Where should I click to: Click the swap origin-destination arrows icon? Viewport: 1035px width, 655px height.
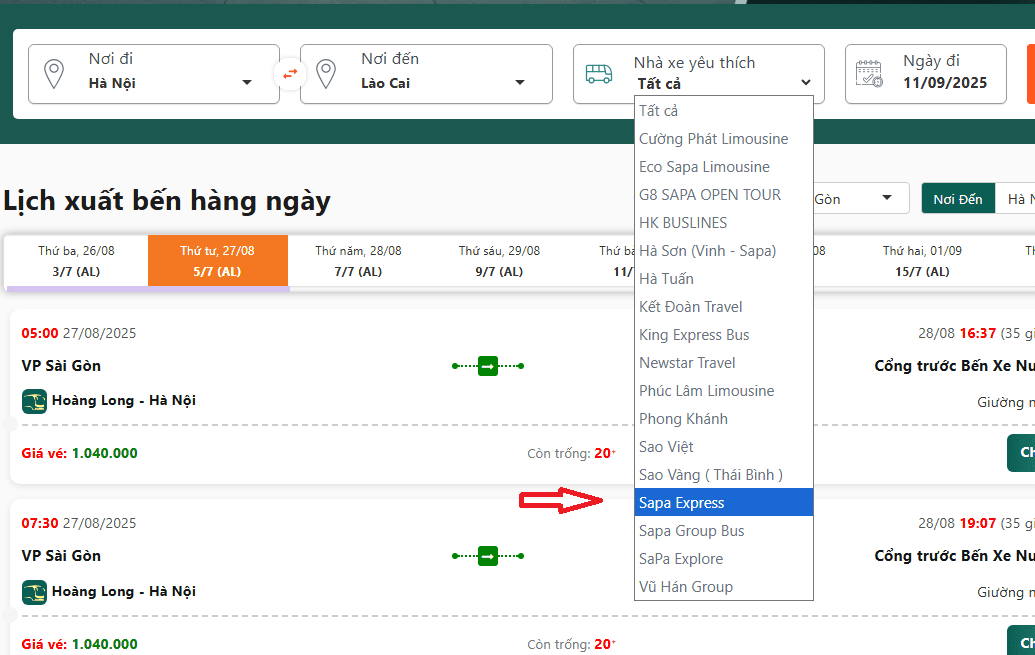[x=290, y=74]
